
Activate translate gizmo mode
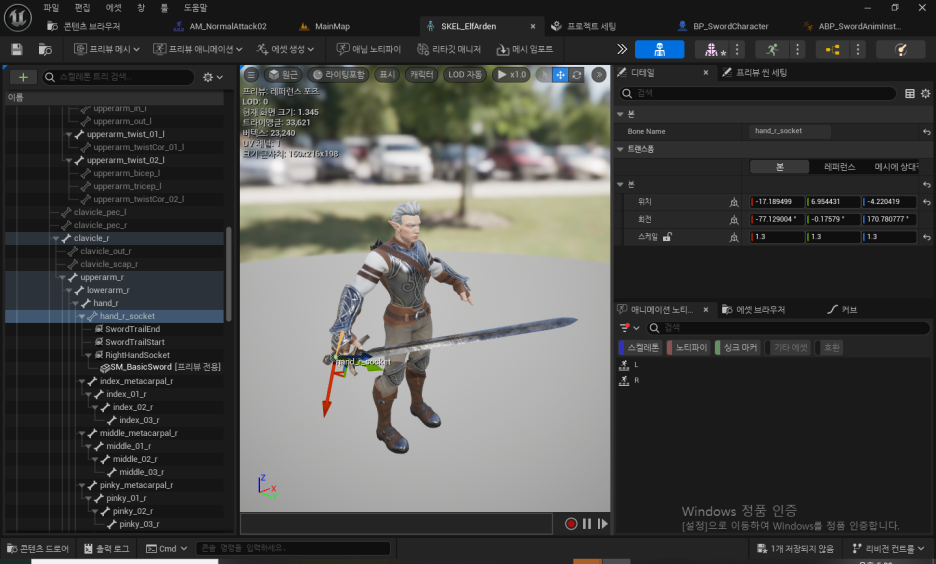click(x=560, y=75)
